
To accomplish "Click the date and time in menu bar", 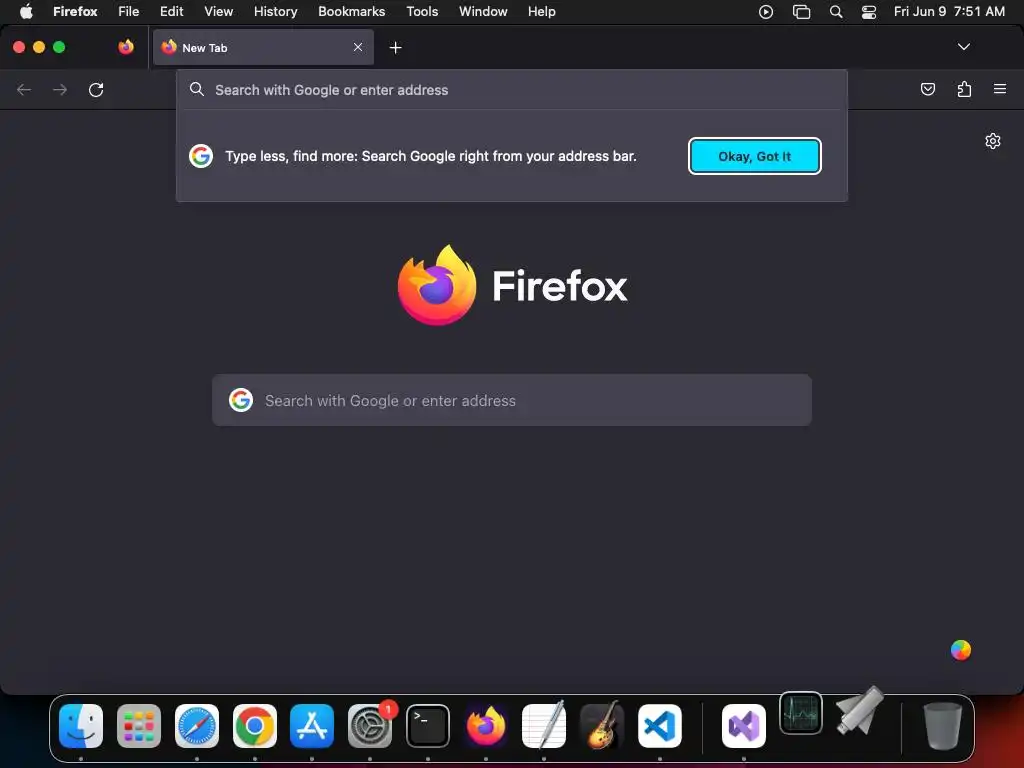I will 949,12.
